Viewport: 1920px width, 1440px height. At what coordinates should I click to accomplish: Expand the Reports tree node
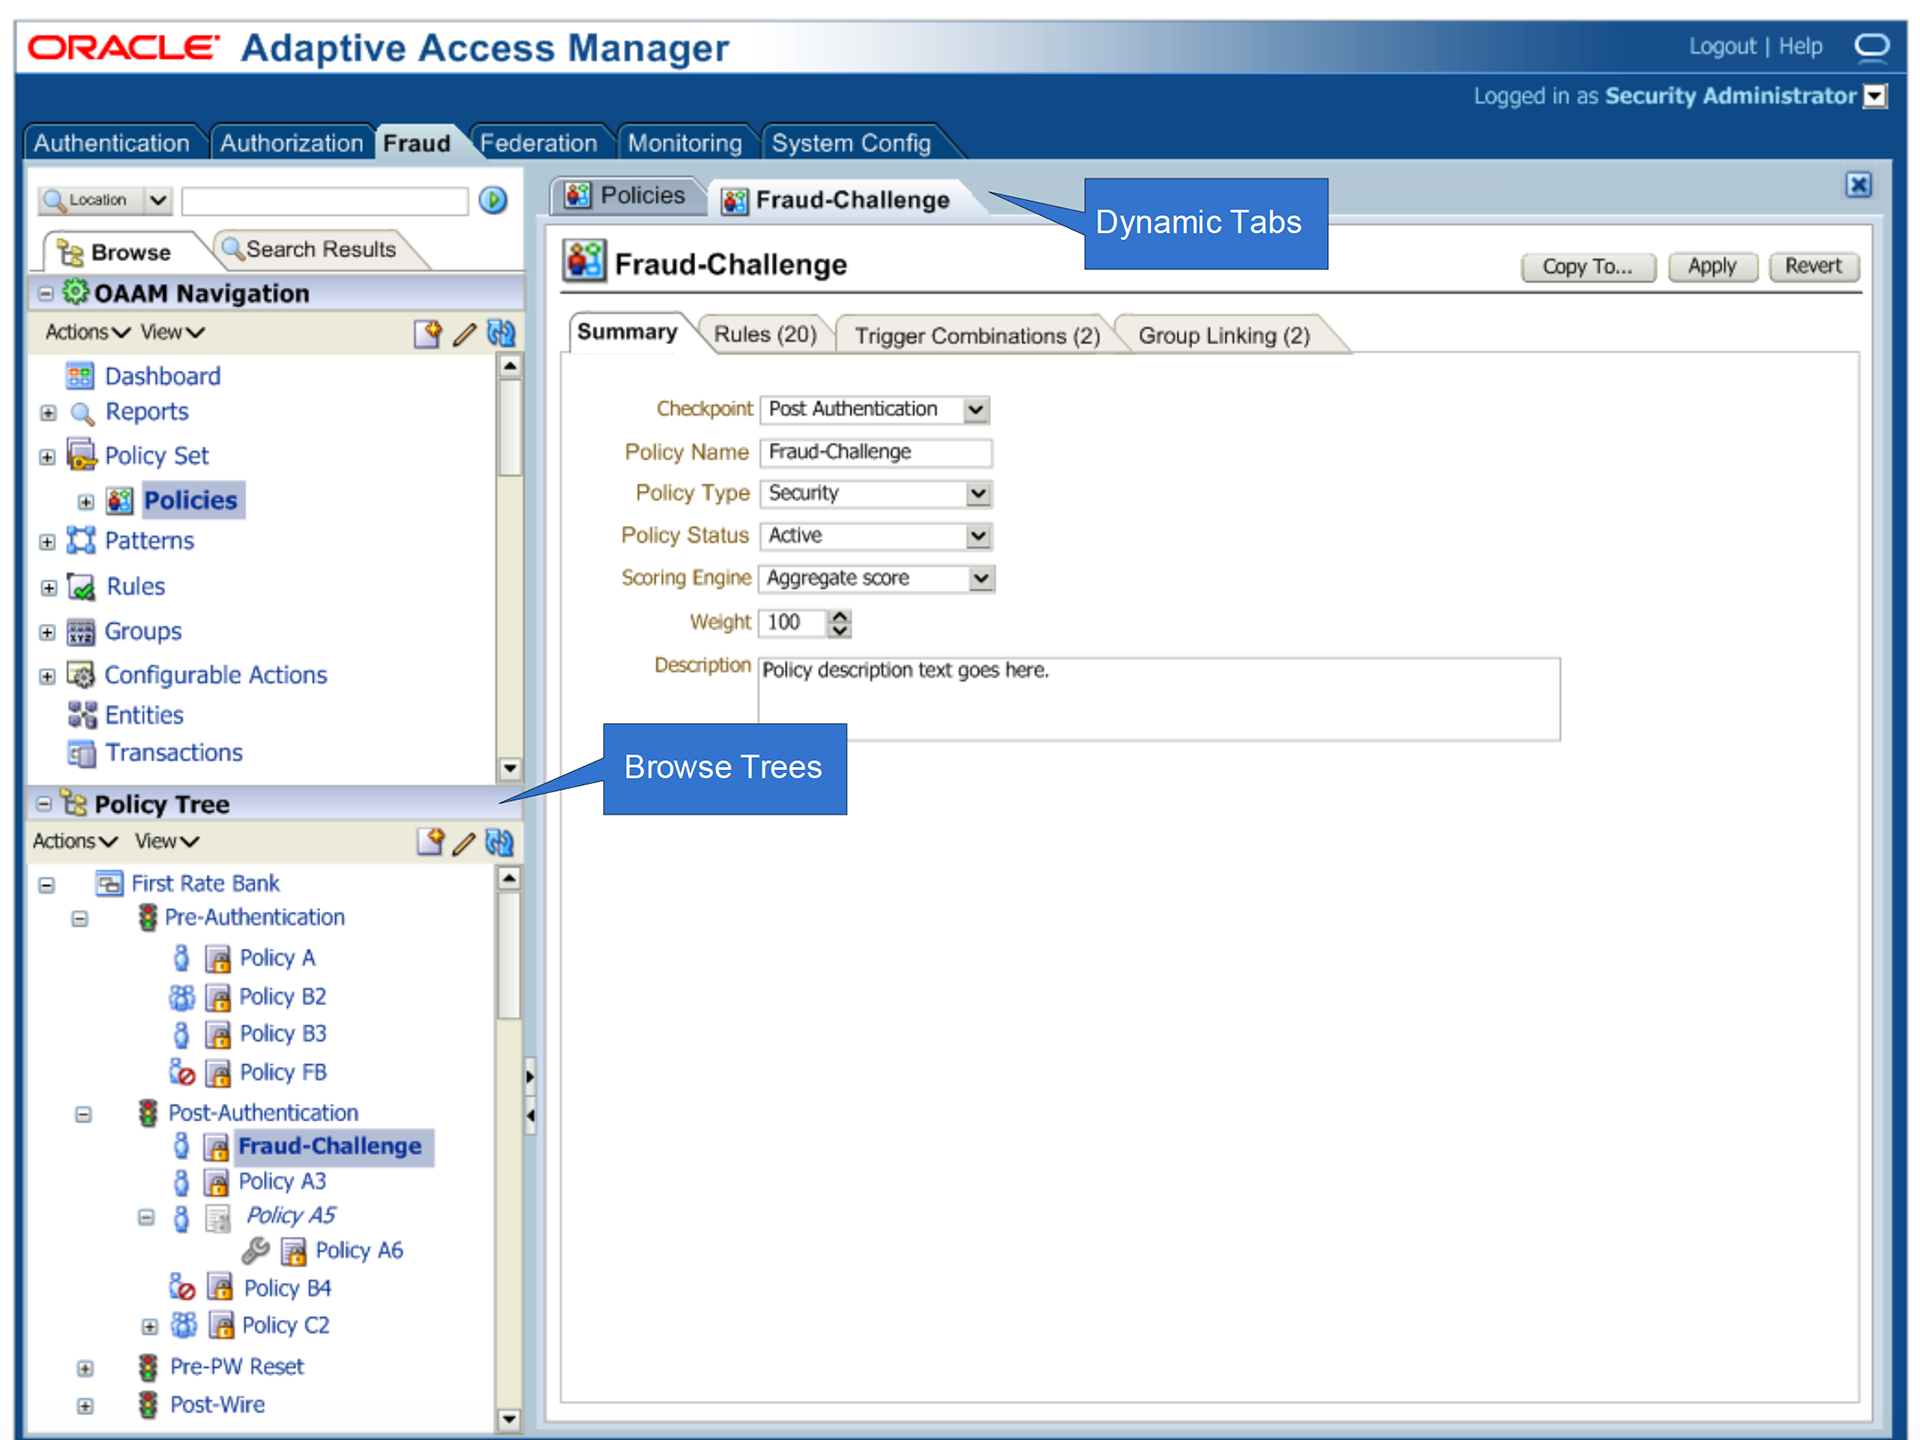(x=48, y=413)
